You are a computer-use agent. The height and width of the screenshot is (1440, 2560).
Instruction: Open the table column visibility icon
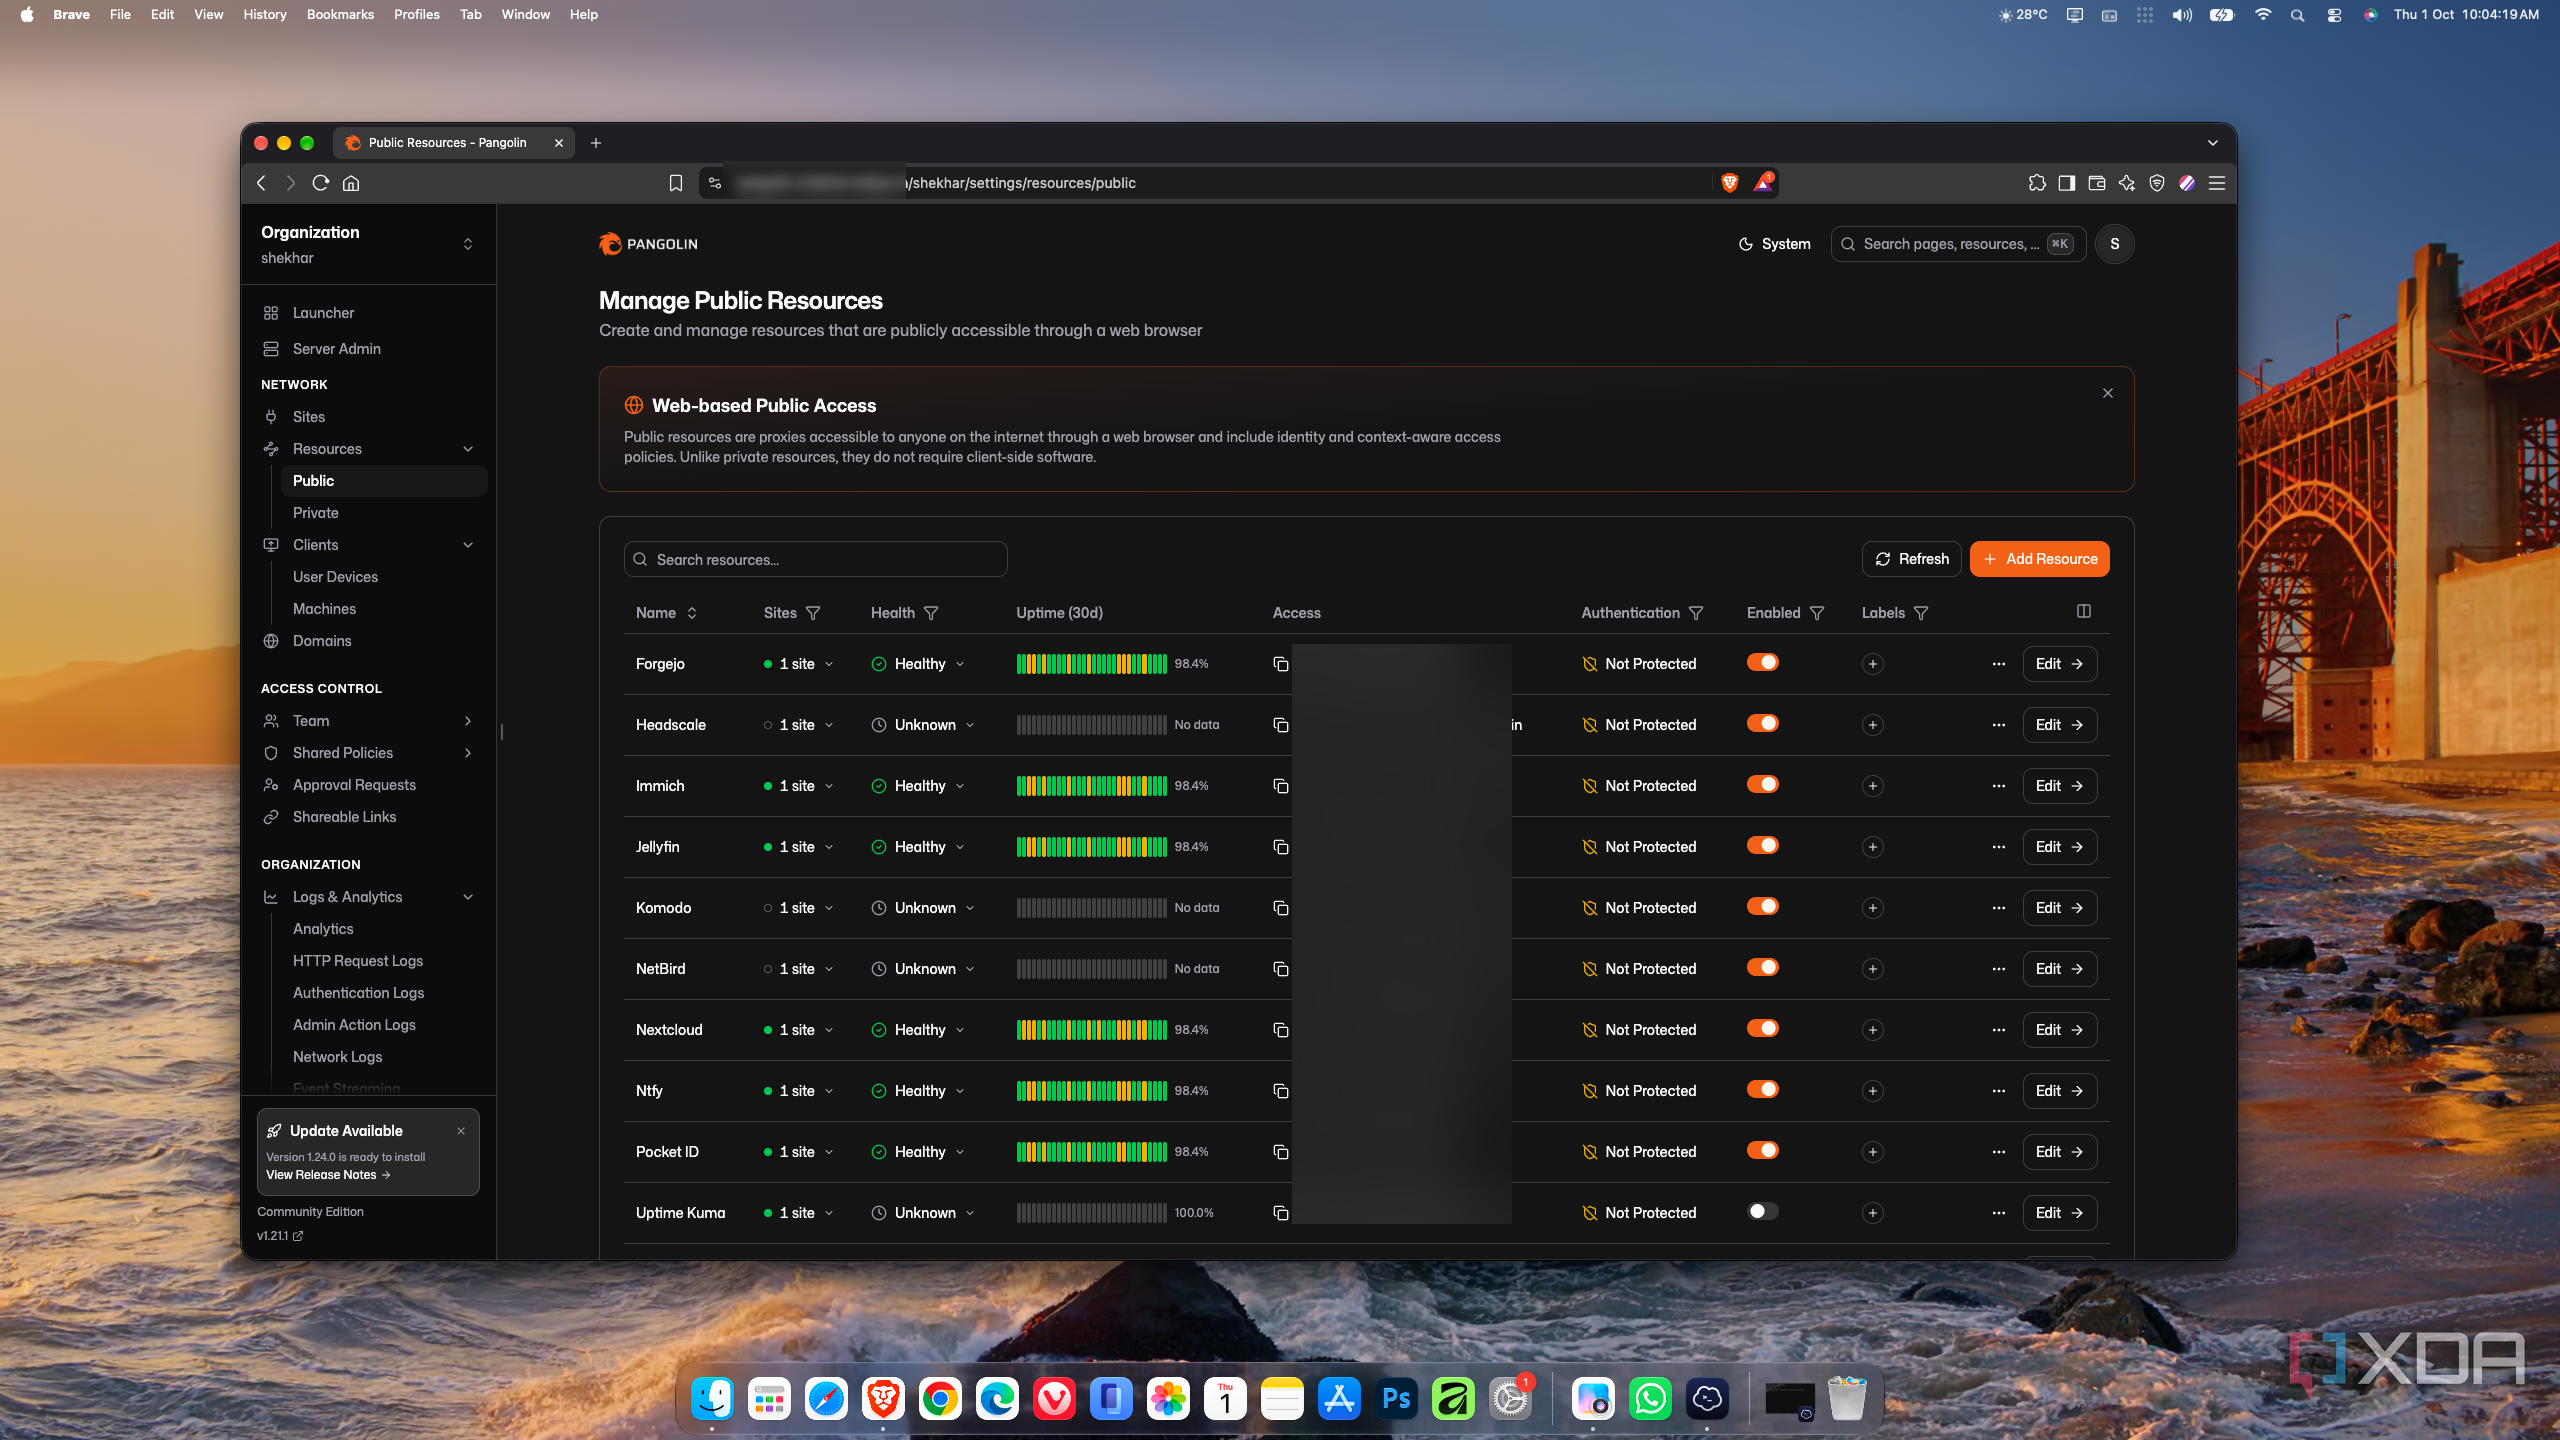click(x=2084, y=611)
